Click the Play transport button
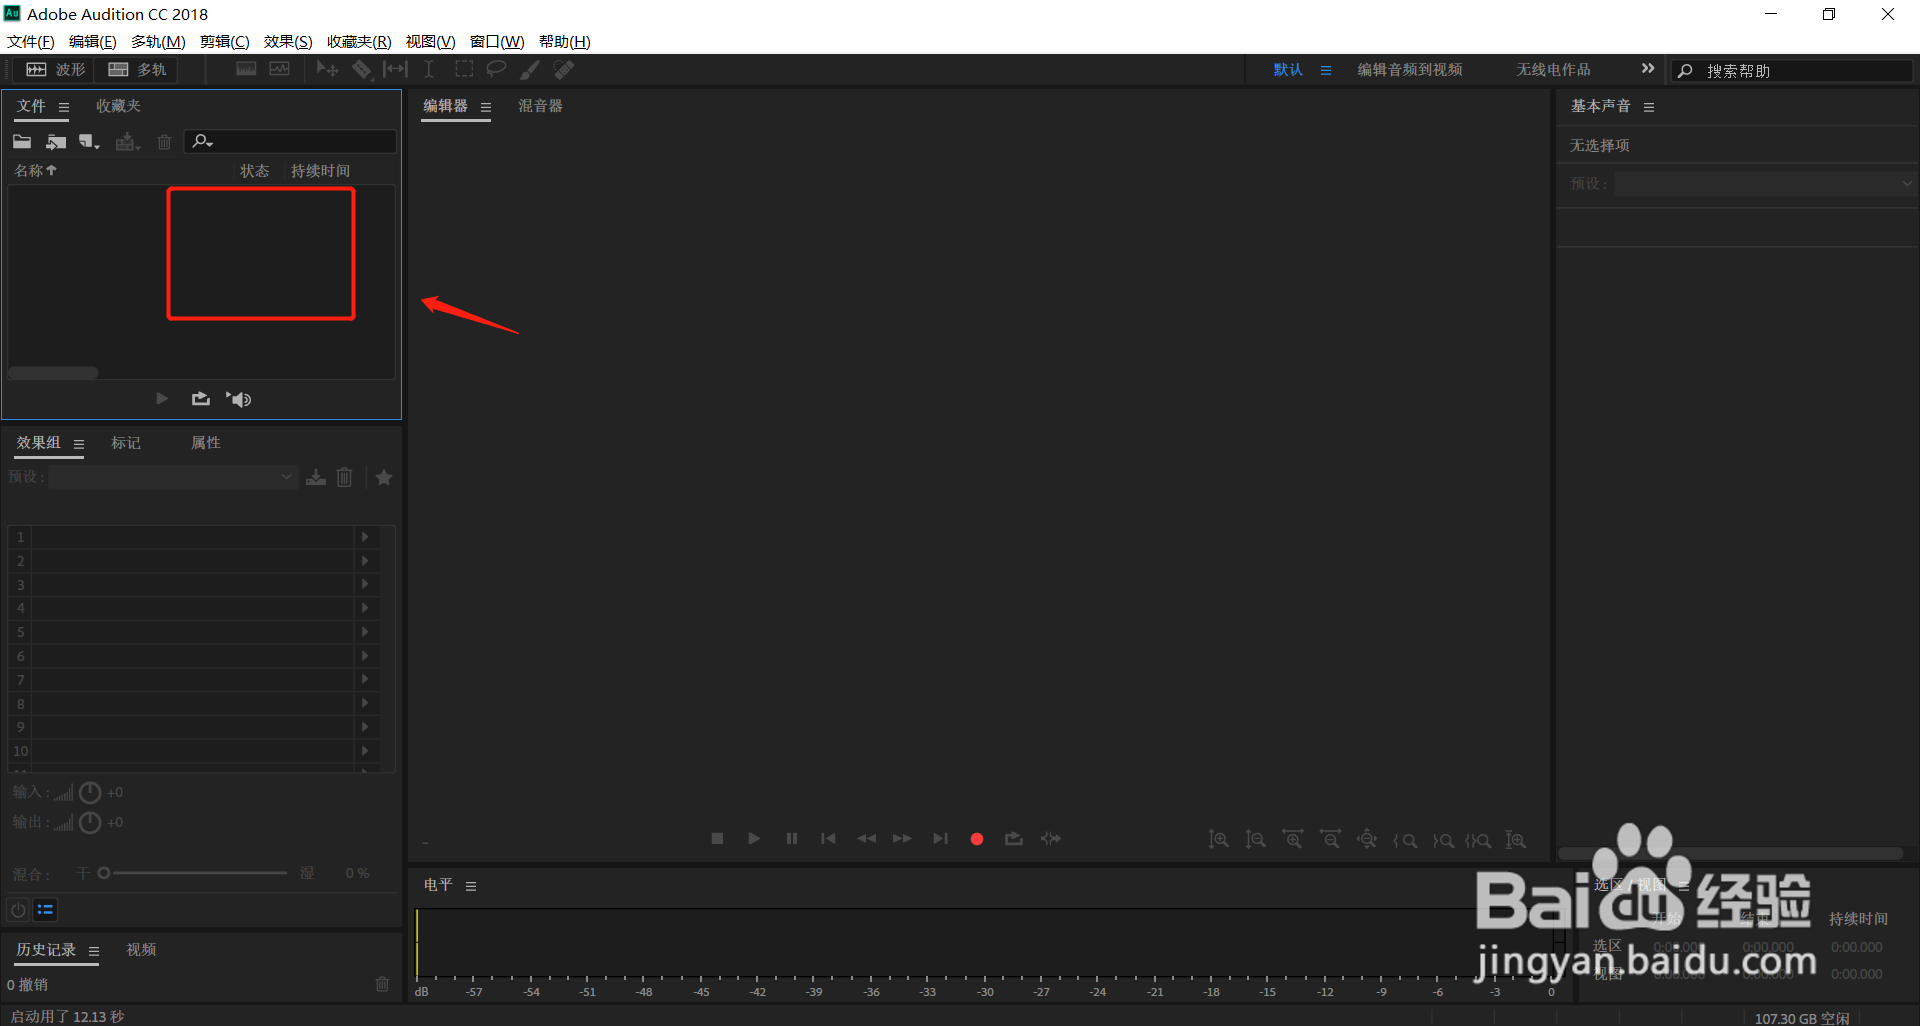 pyautogui.click(x=754, y=839)
